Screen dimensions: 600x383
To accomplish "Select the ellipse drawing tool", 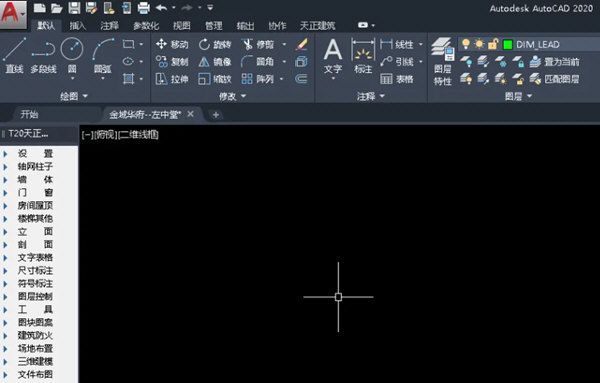I will [129, 61].
